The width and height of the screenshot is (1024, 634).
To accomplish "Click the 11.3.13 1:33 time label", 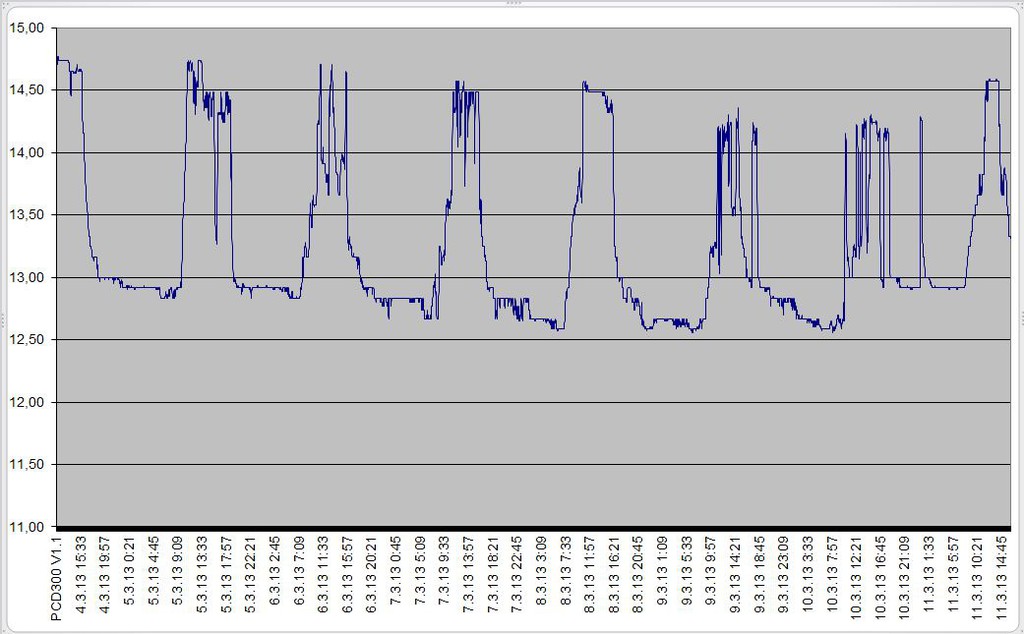I will (x=928, y=575).
